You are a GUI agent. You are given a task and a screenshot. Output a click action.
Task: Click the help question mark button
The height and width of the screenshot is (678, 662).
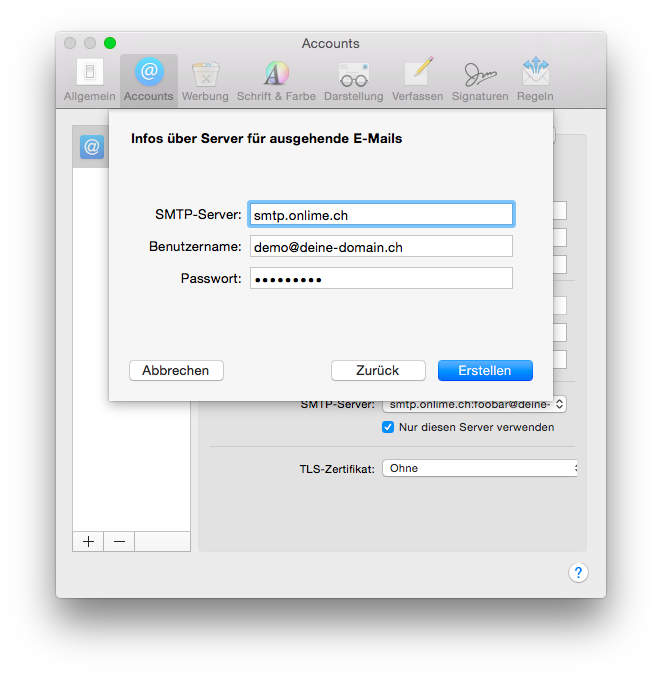tap(578, 572)
